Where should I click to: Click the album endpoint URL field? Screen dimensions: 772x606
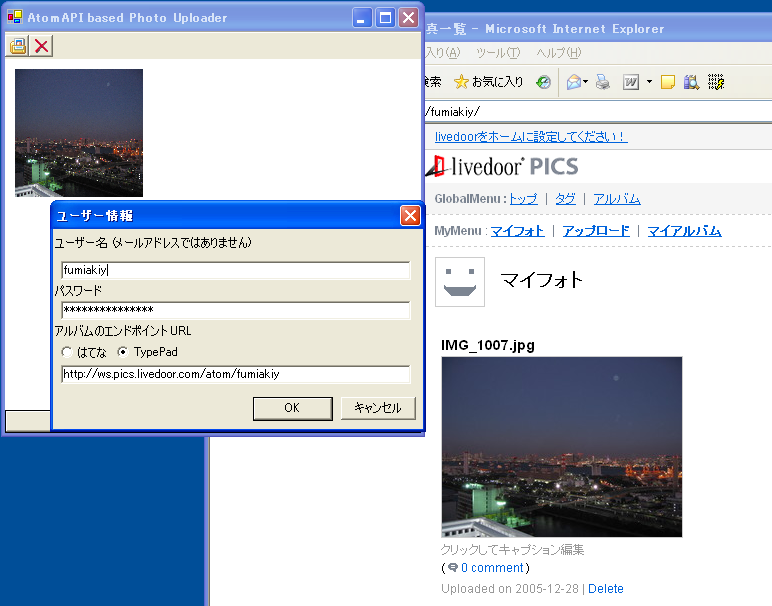pyautogui.click(x=236, y=374)
